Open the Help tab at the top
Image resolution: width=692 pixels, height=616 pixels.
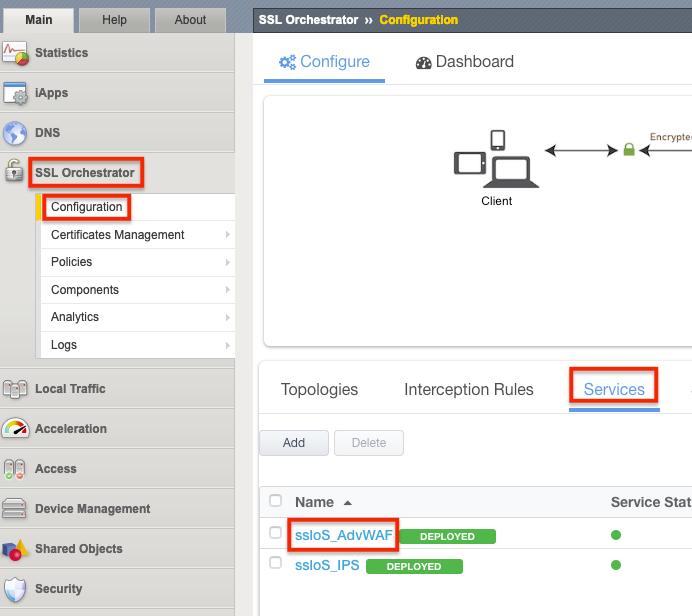click(x=115, y=19)
